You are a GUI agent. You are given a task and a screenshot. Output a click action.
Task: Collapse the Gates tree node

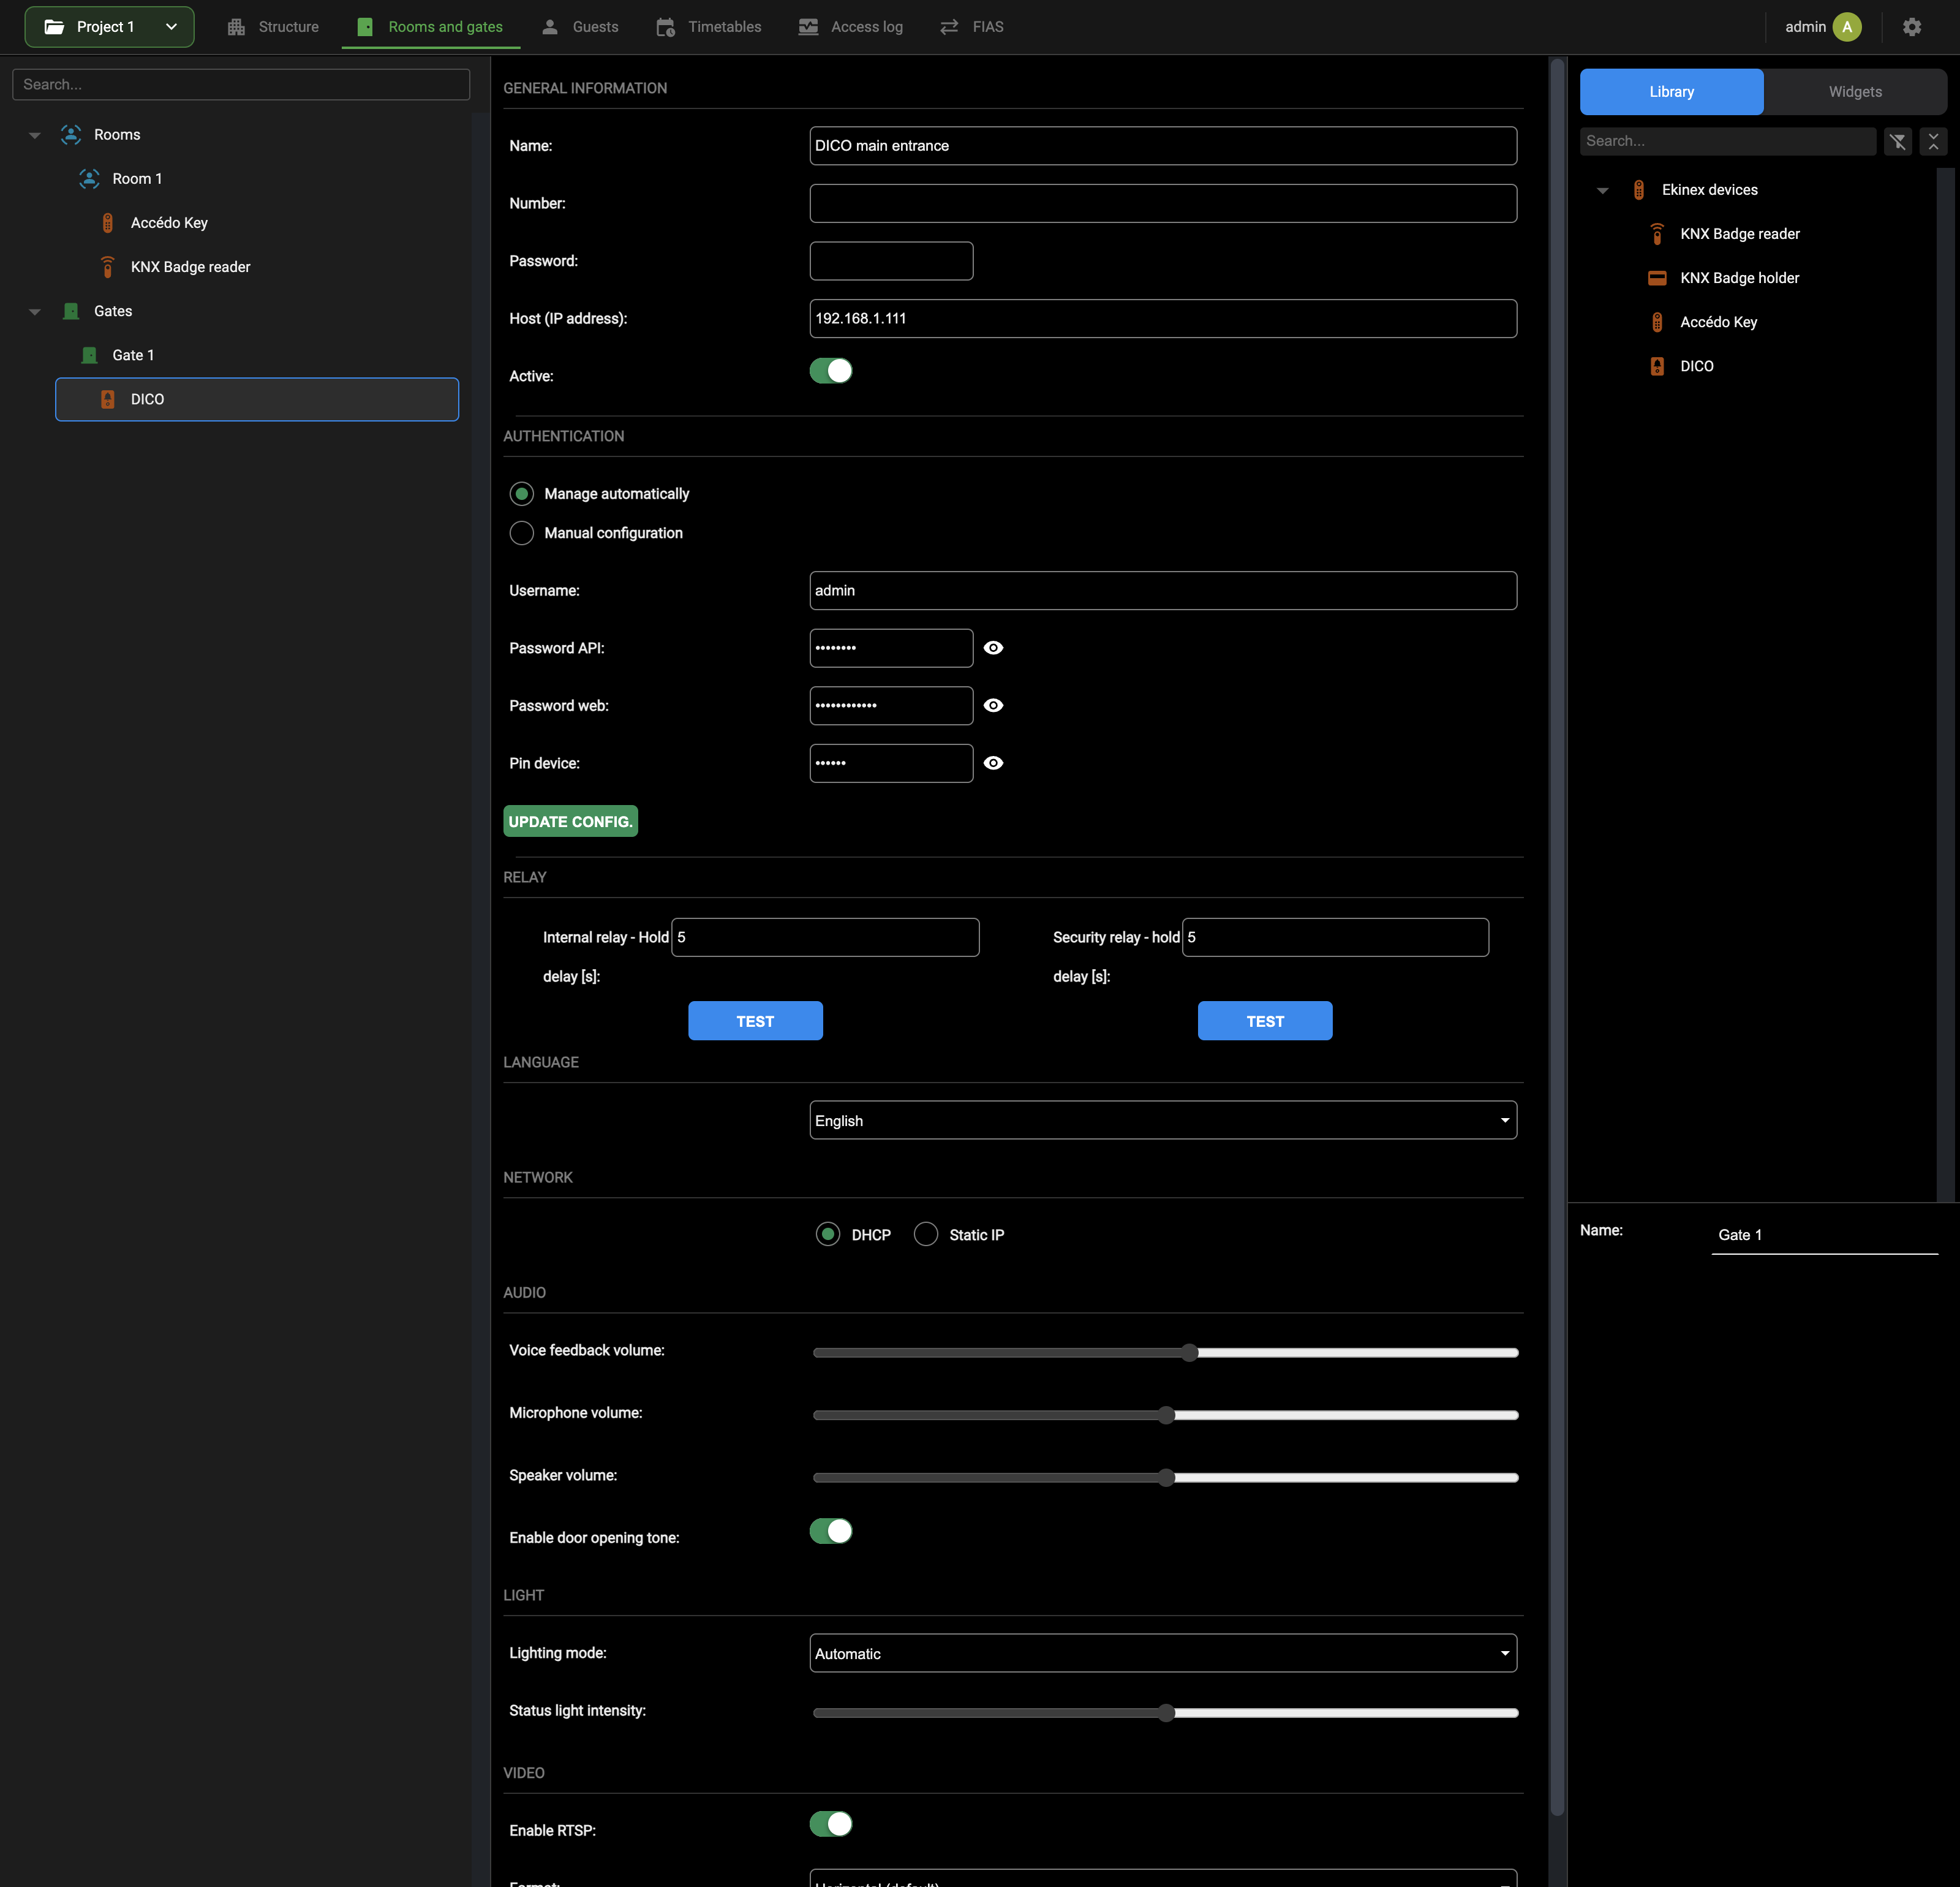tap(35, 312)
